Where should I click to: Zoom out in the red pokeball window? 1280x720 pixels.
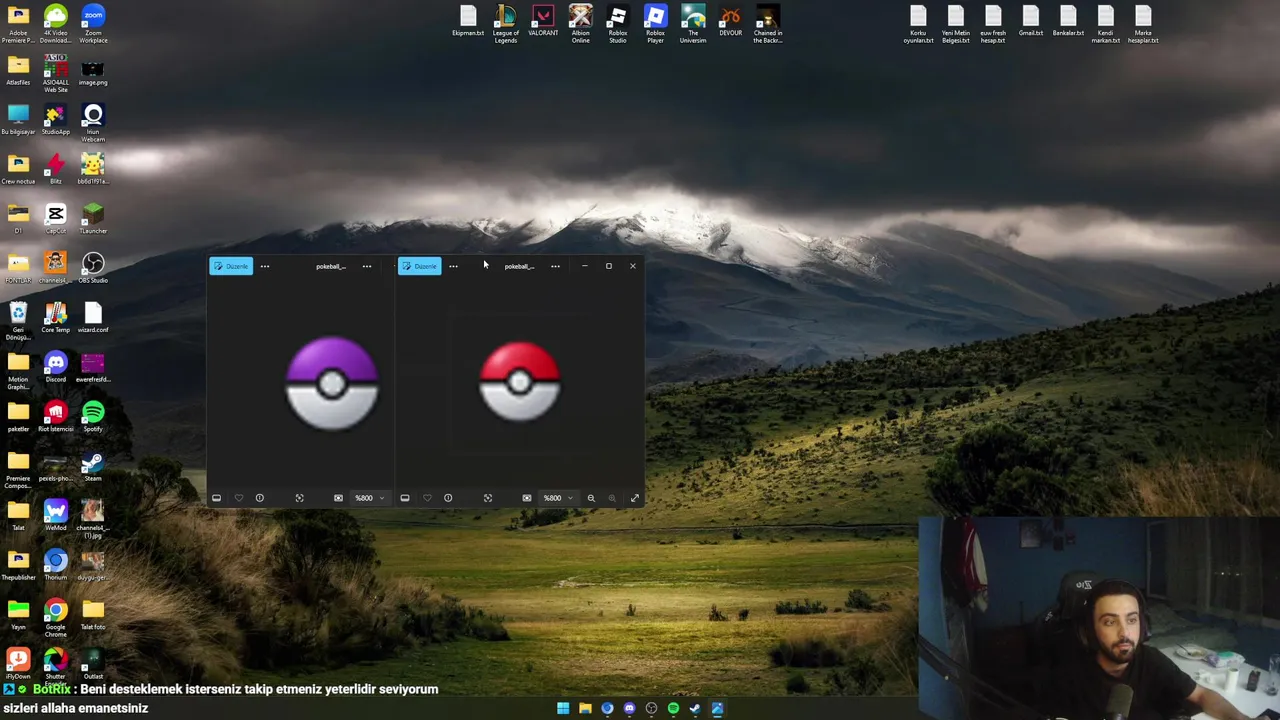[591, 498]
